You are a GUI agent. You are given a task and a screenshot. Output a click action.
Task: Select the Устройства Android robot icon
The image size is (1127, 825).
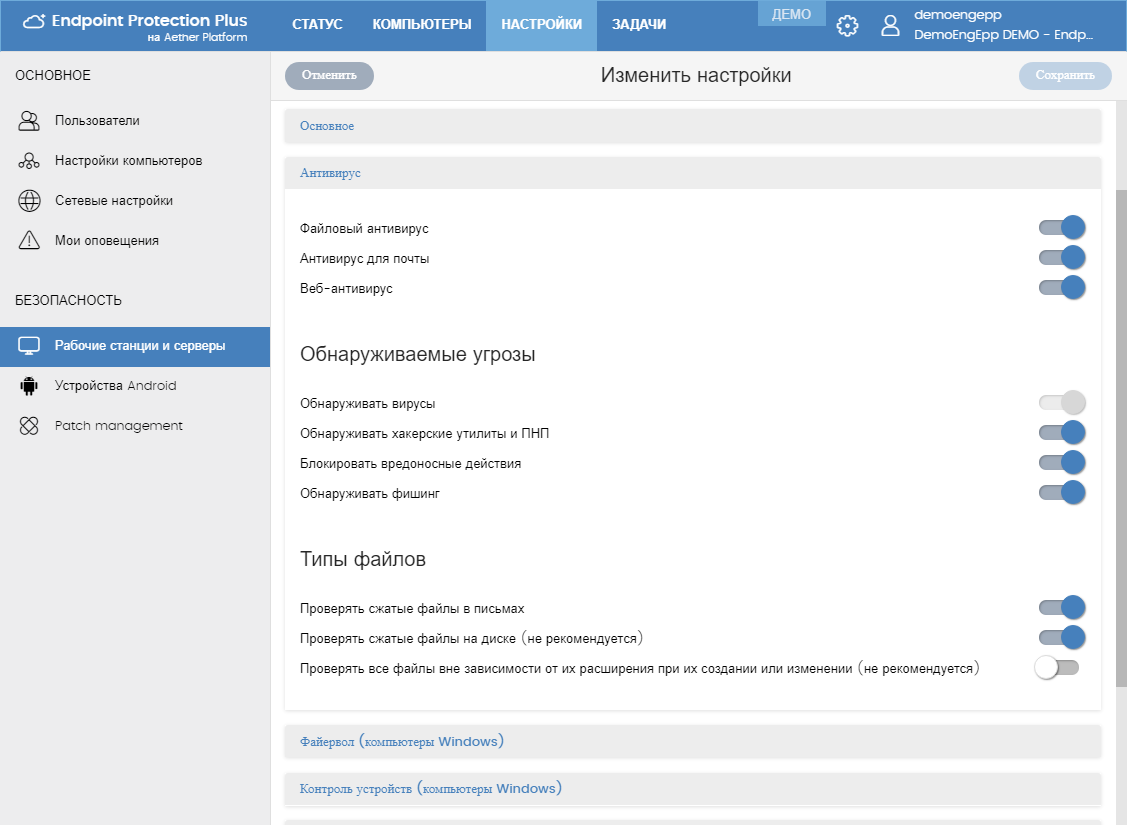click(x=29, y=386)
